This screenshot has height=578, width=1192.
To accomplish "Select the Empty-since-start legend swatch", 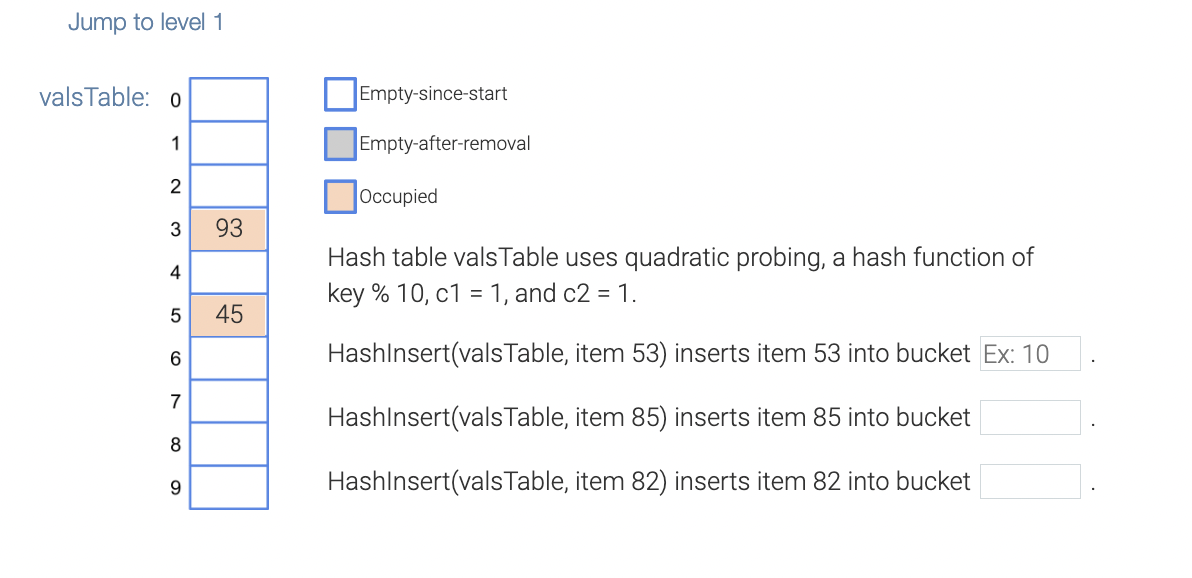I will pos(340,93).
